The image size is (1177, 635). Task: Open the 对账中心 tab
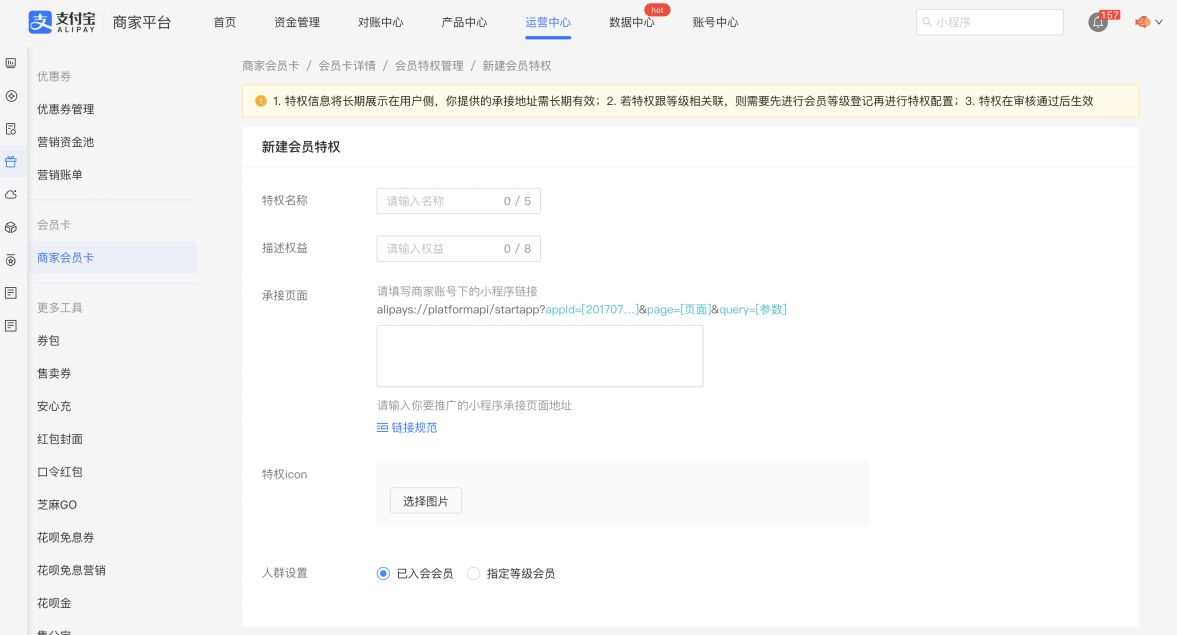point(381,23)
